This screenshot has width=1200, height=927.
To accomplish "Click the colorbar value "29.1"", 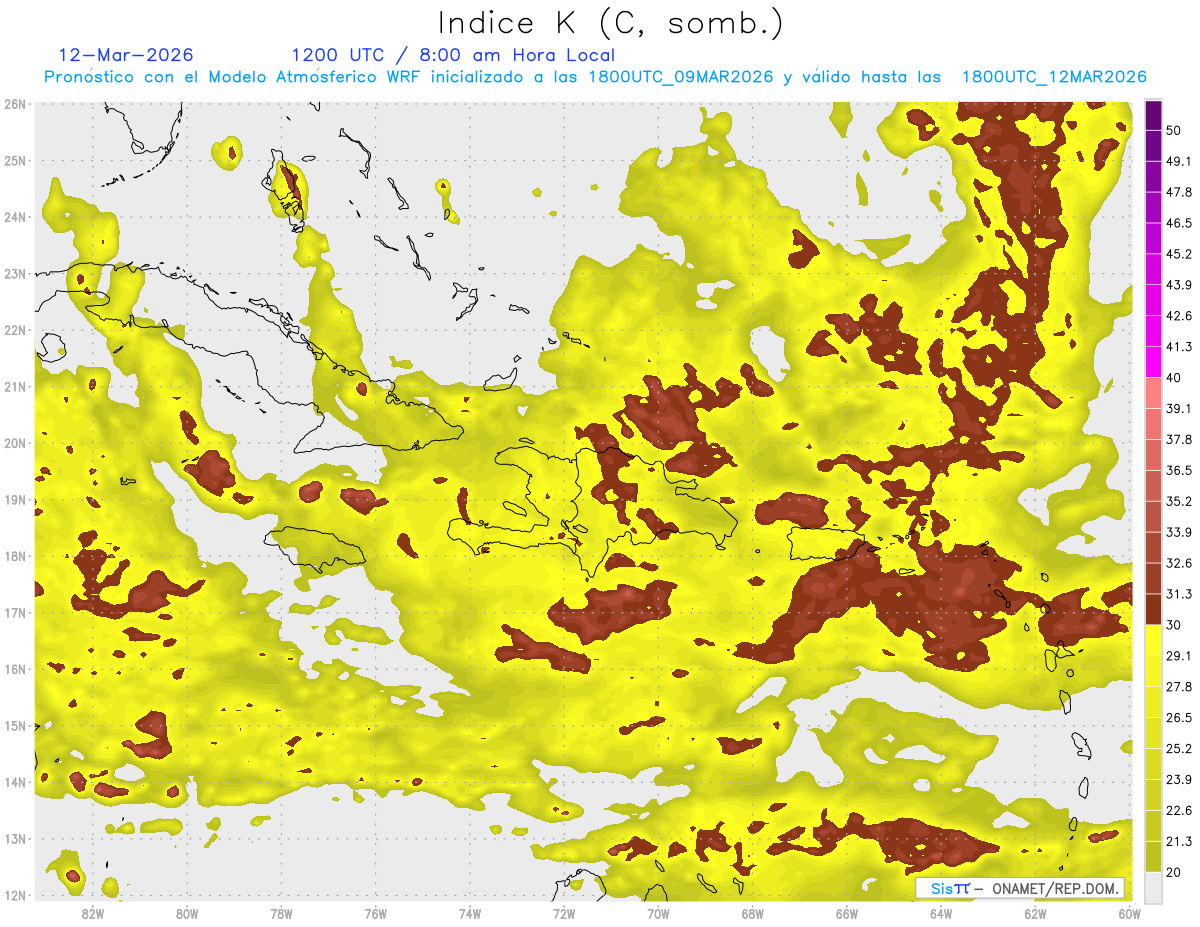I will (x=1179, y=655).
